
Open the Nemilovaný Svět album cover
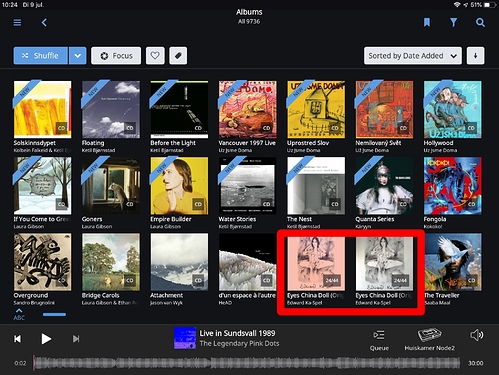pyautogui.click(x=384, y=109)
